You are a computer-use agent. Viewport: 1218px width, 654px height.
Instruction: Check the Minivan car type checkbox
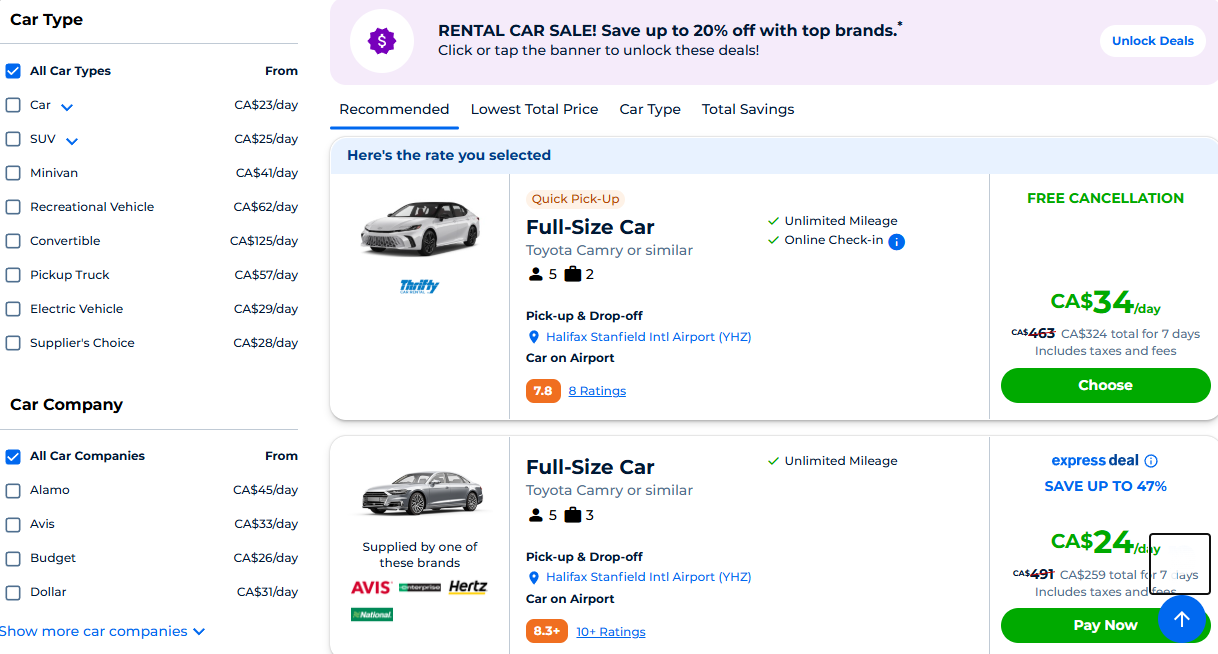(13, 173)
